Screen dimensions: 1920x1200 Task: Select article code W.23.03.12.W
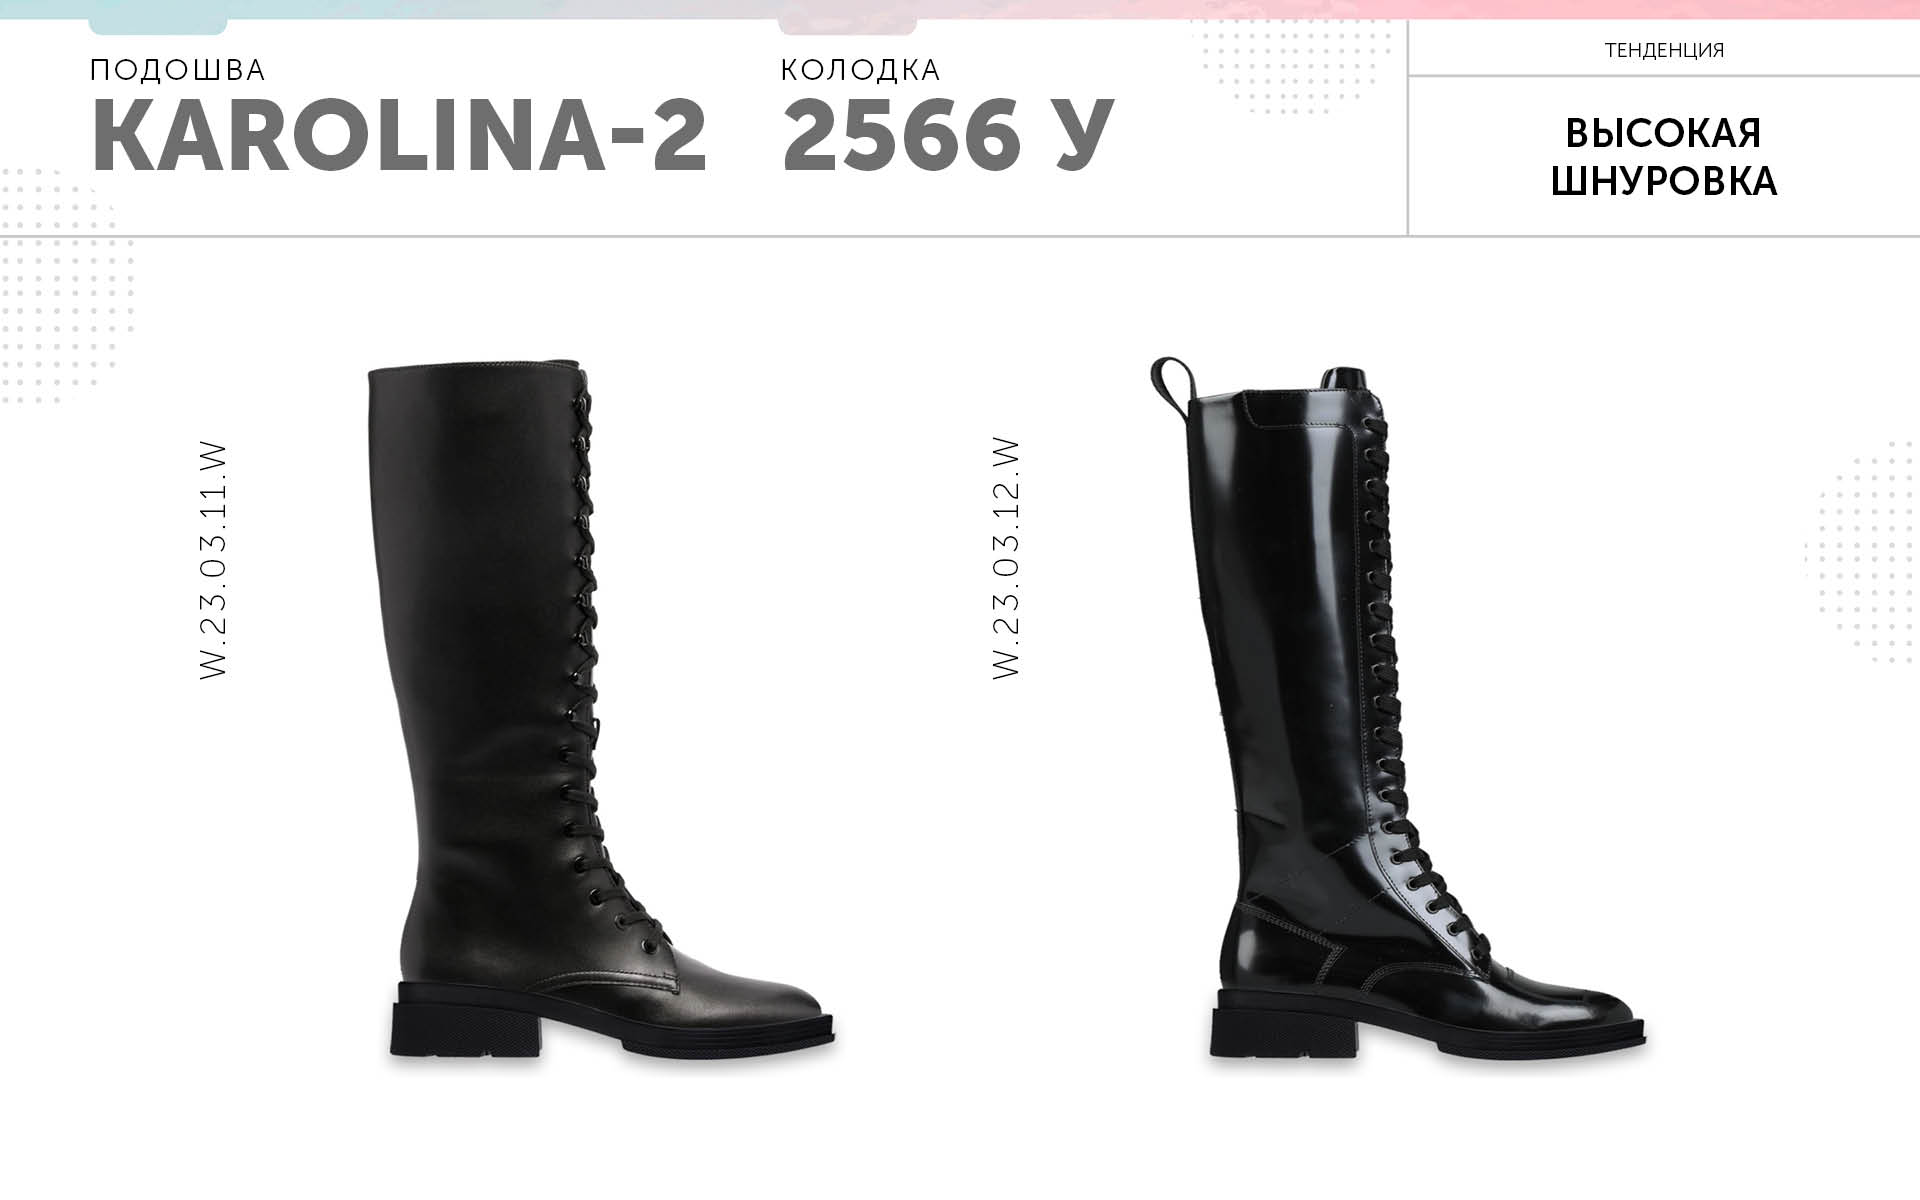coord(1006,560)
